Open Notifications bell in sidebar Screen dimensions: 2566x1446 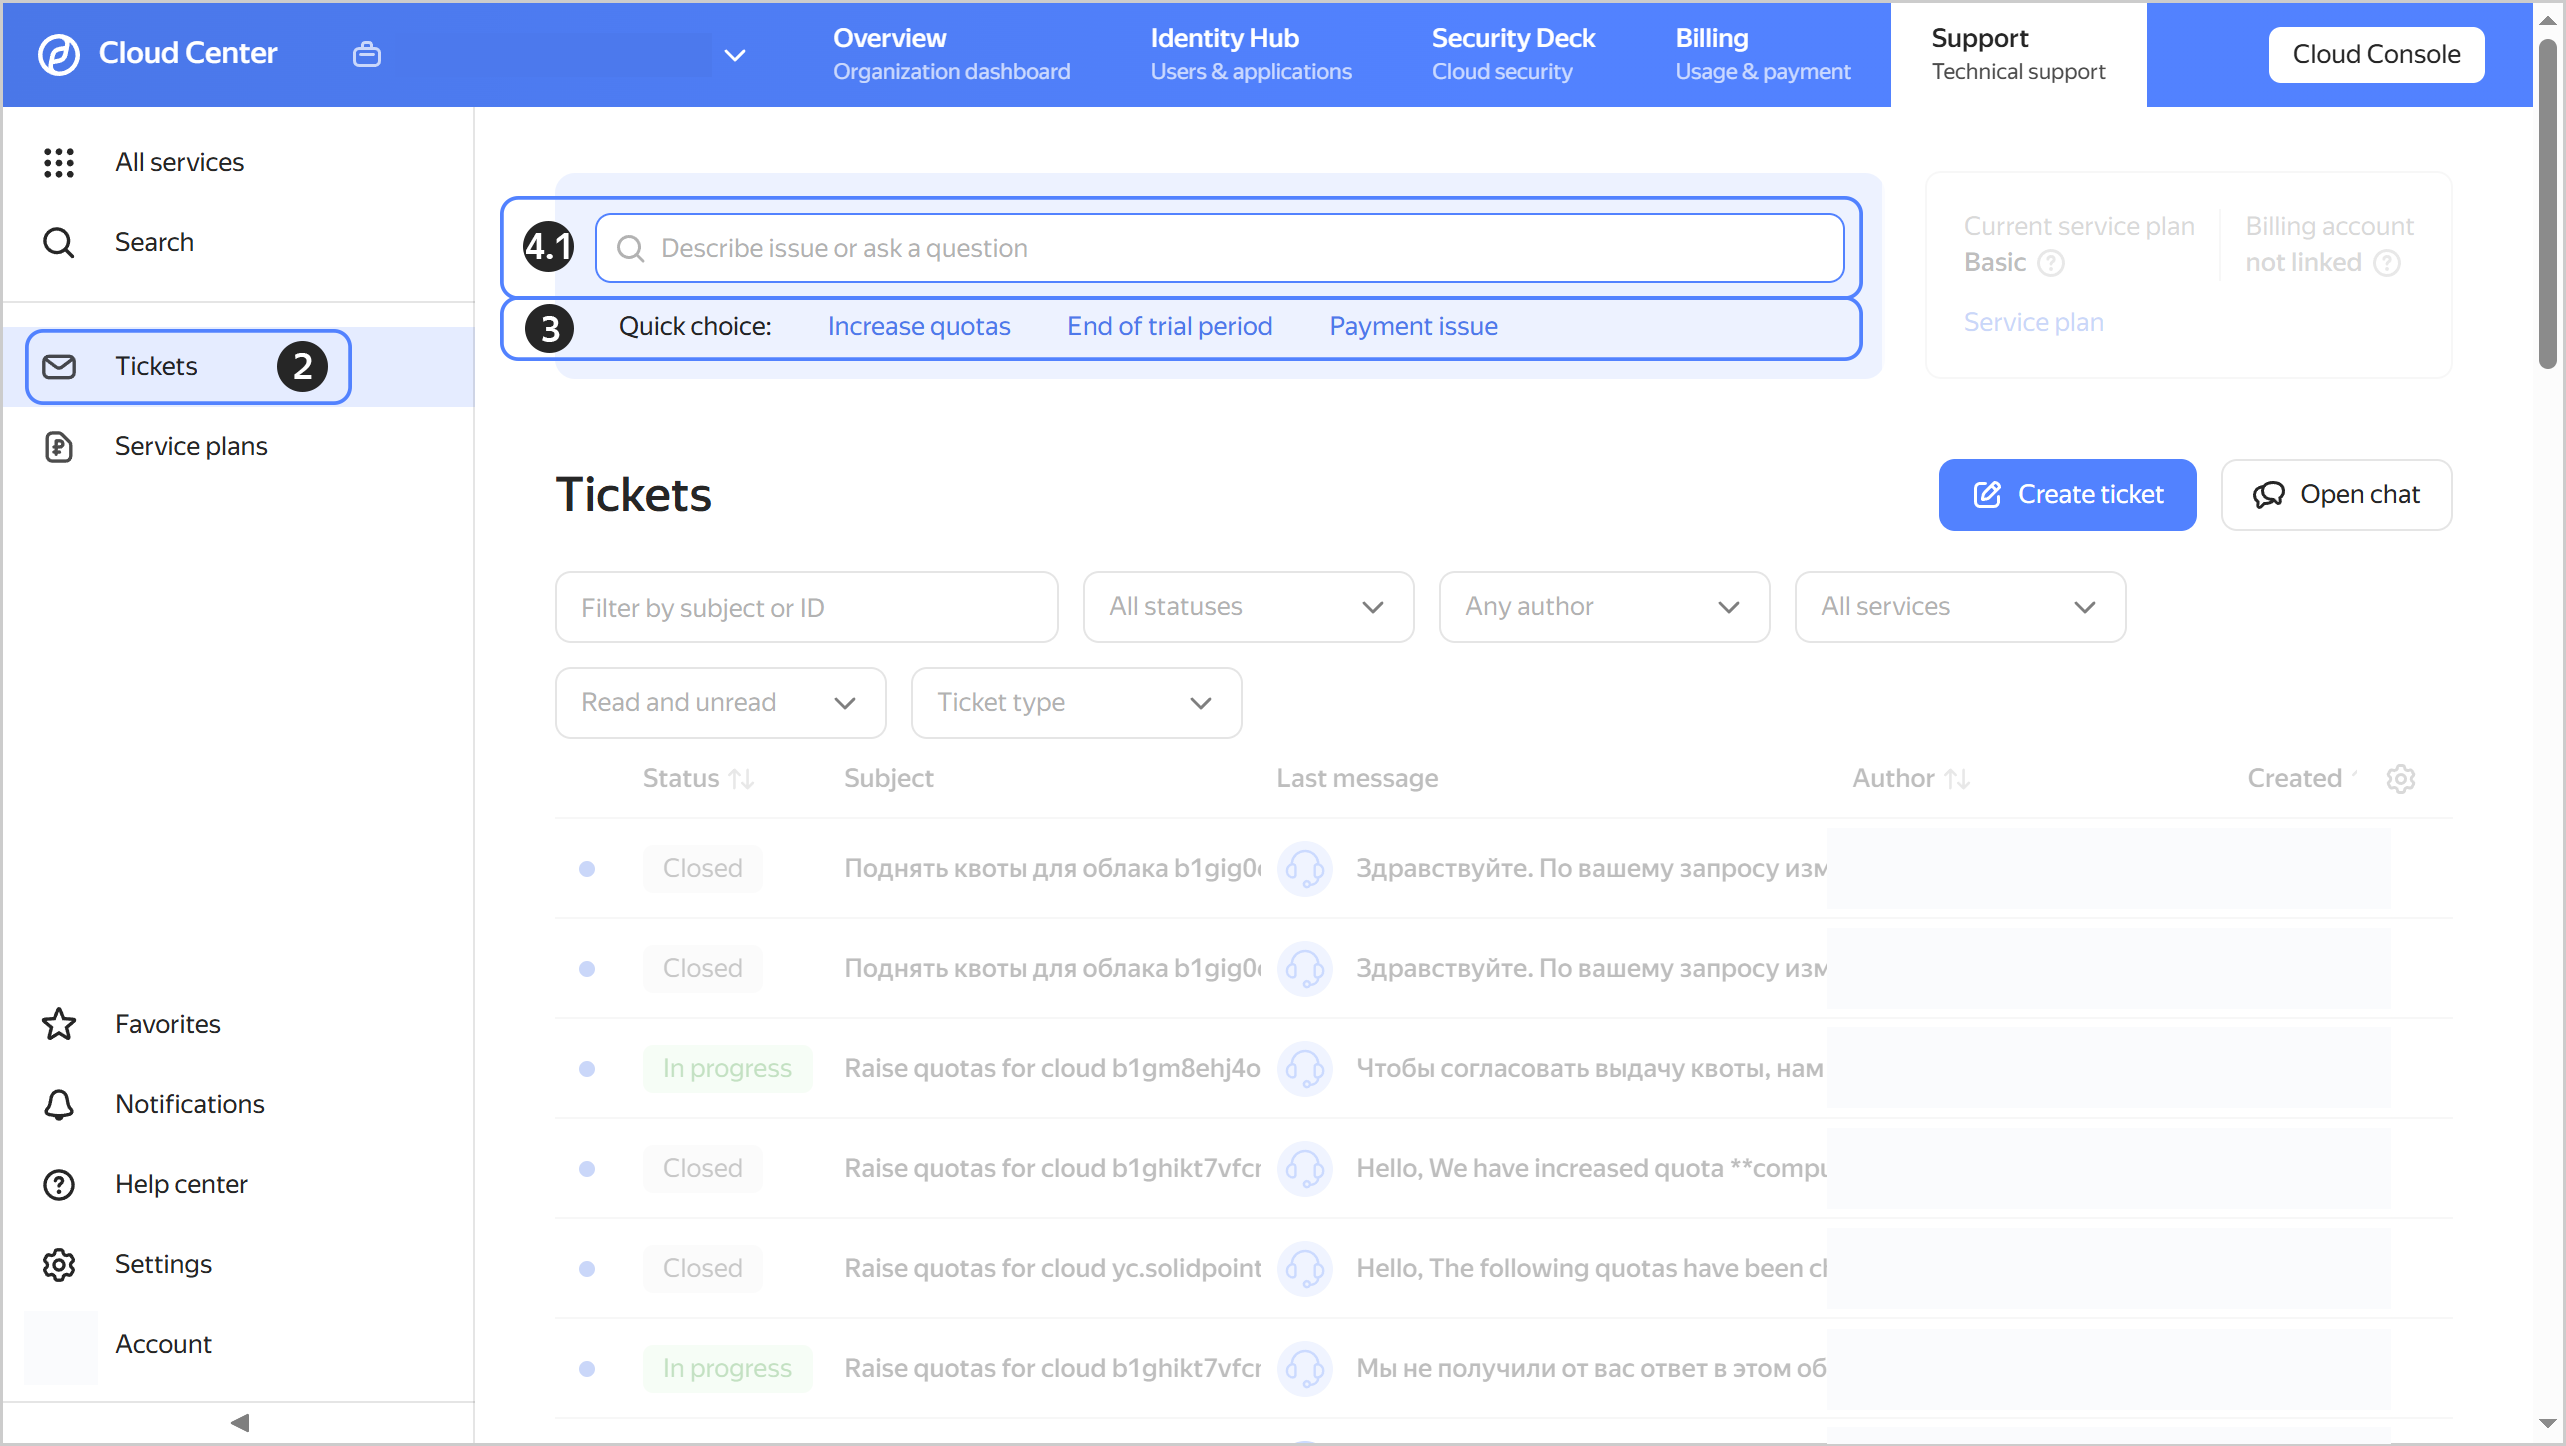pyautogui.click(x=59, y=1104)
